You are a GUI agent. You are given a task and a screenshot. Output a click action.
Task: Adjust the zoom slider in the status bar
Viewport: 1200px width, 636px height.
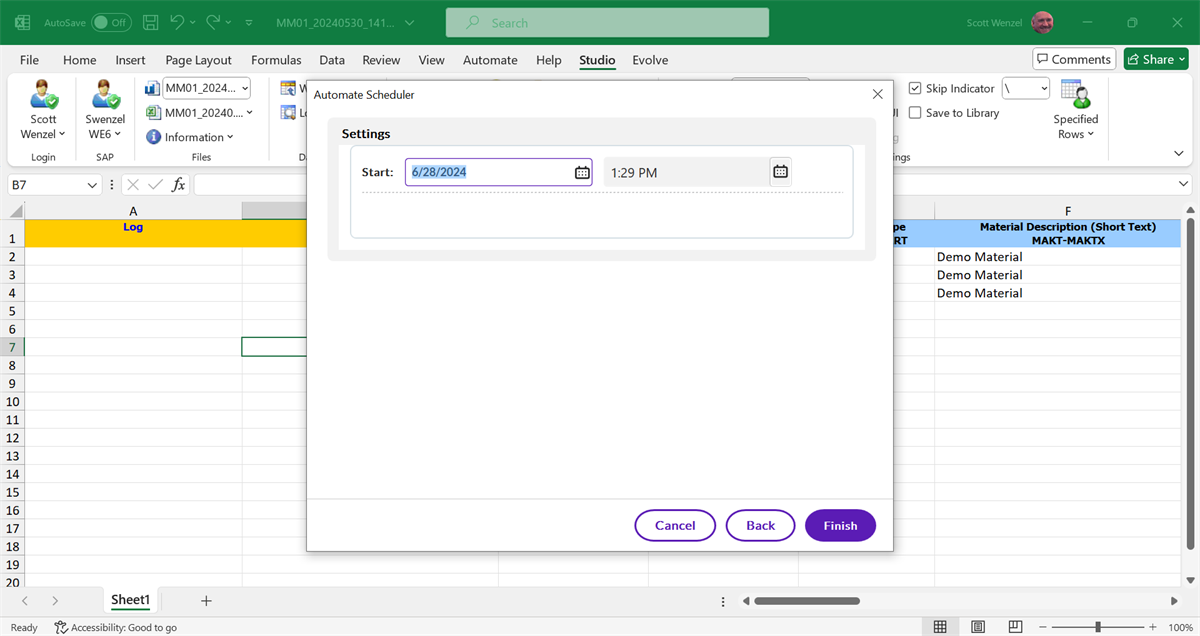coord(1098,627)
